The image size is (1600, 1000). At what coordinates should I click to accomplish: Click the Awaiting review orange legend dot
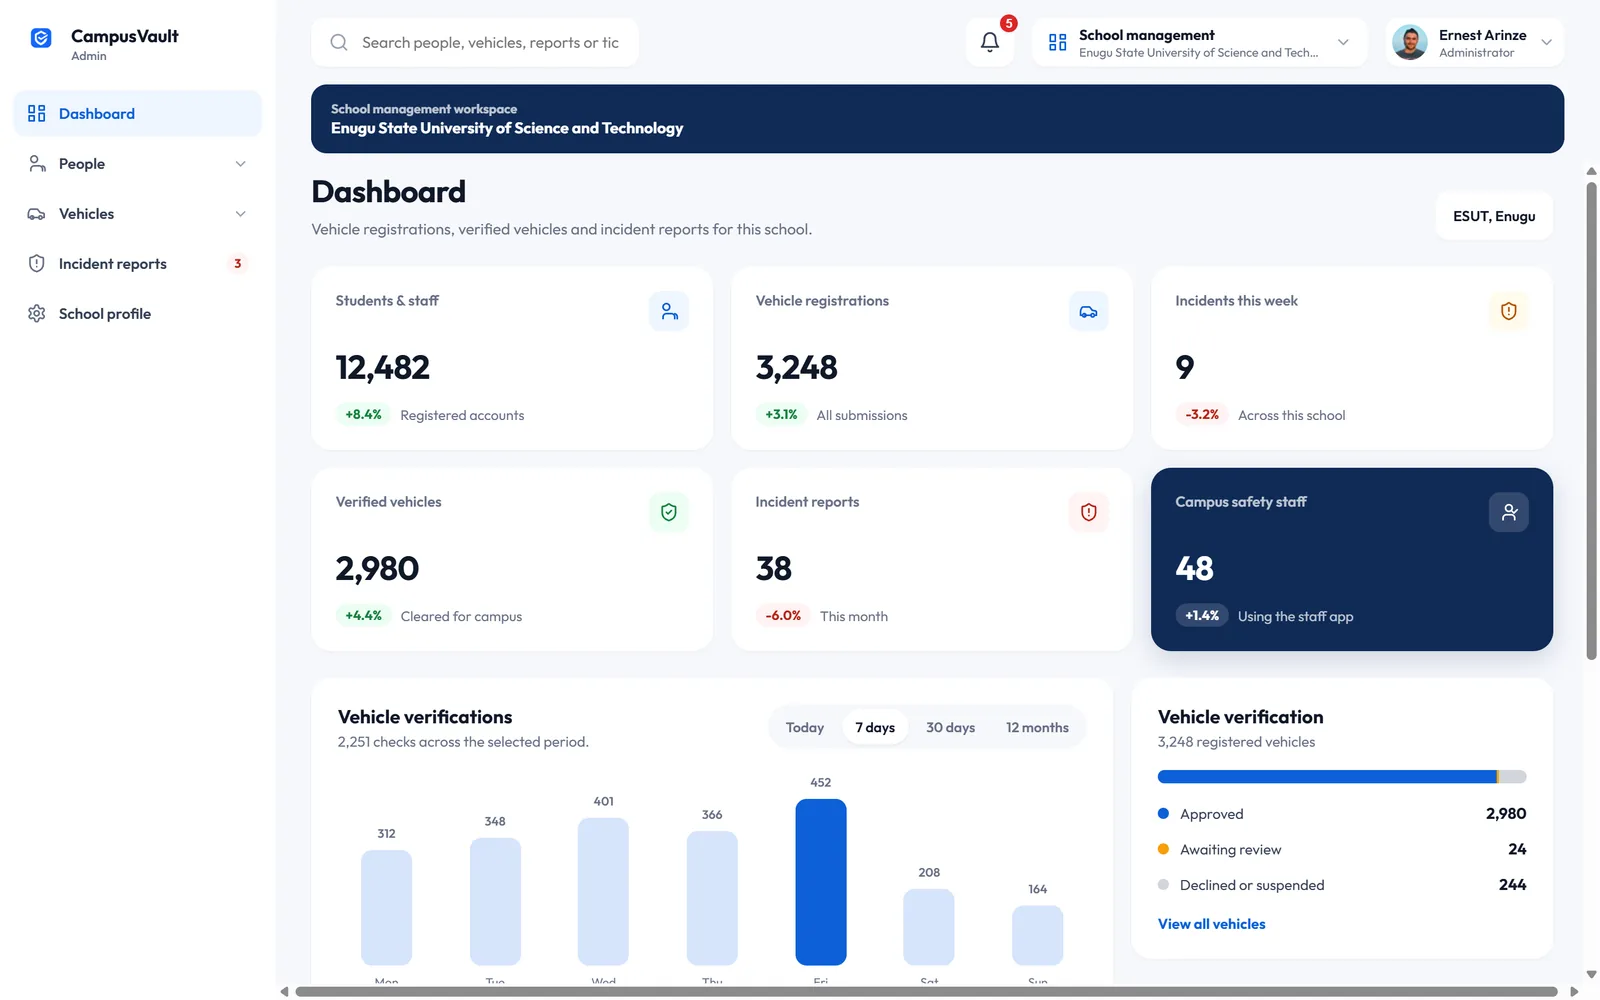coord(1163,849)
